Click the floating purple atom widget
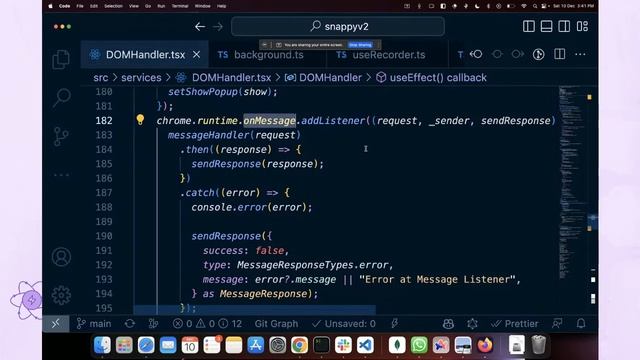 click(x=27, y=300)
